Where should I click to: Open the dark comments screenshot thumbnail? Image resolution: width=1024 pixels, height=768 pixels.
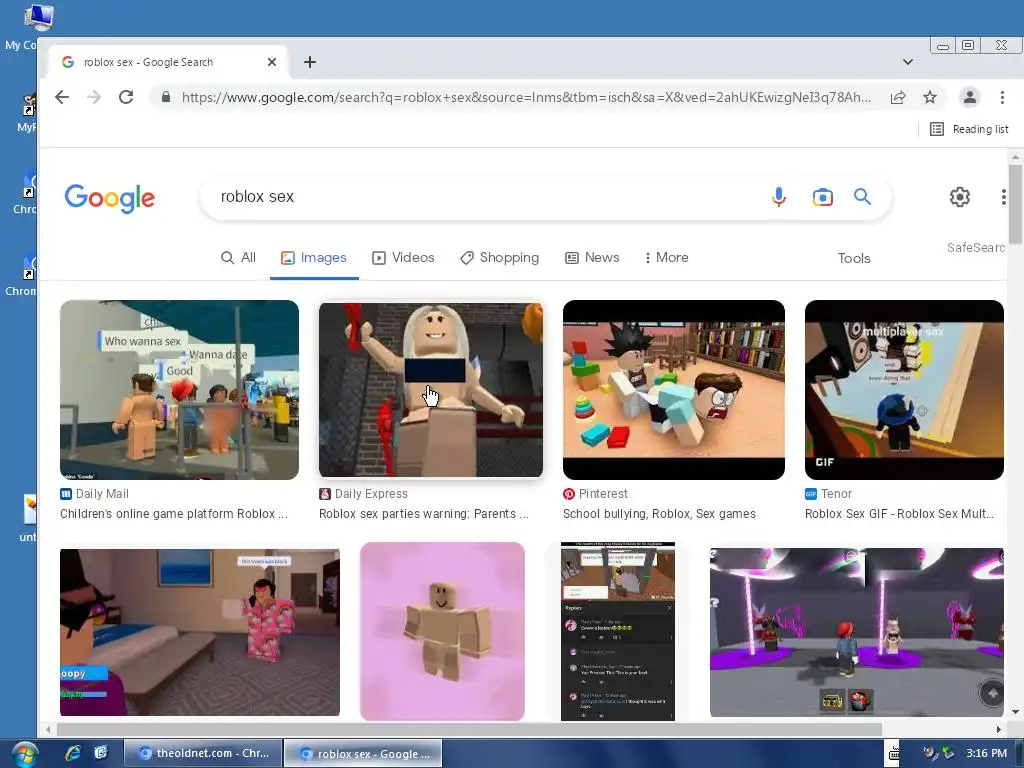[x=618, y=632]
